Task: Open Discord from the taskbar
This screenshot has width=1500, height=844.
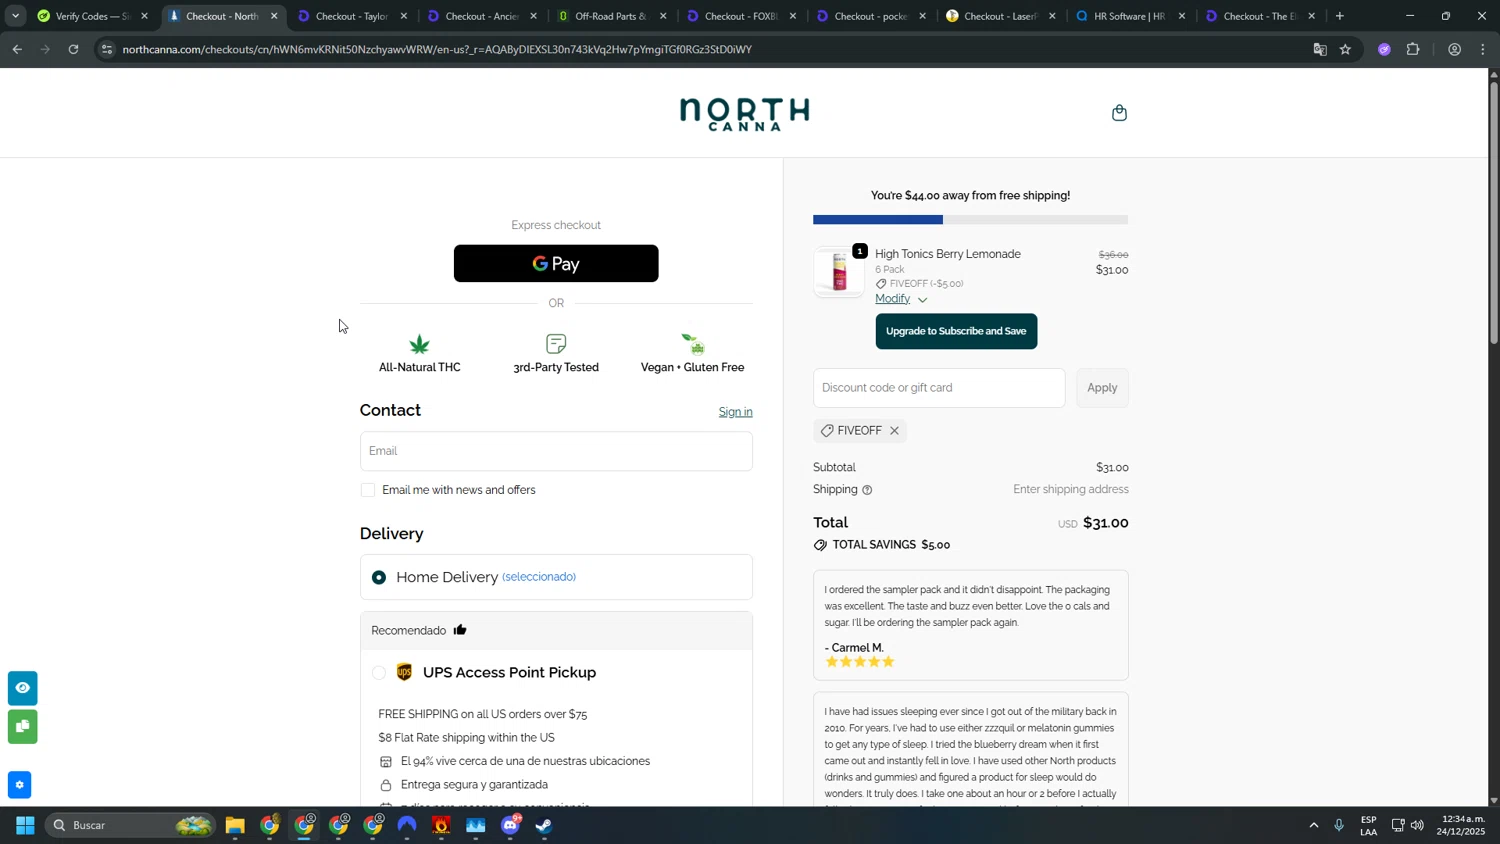Action: (x=510, y=826)
